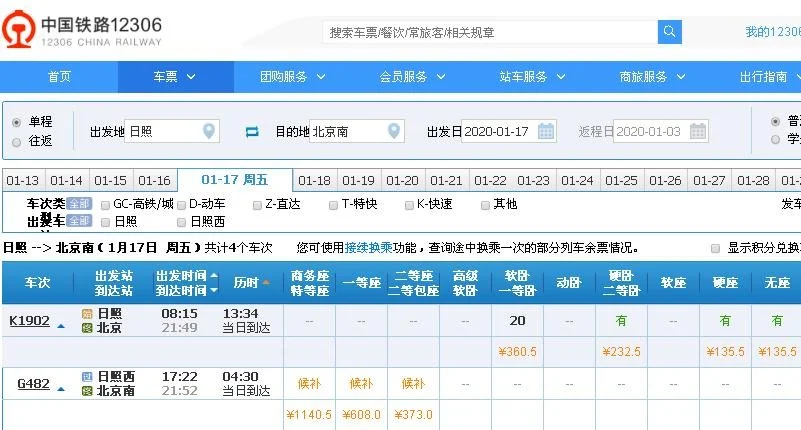Open the 站车服务 dropdown menu

coord(533,77)
